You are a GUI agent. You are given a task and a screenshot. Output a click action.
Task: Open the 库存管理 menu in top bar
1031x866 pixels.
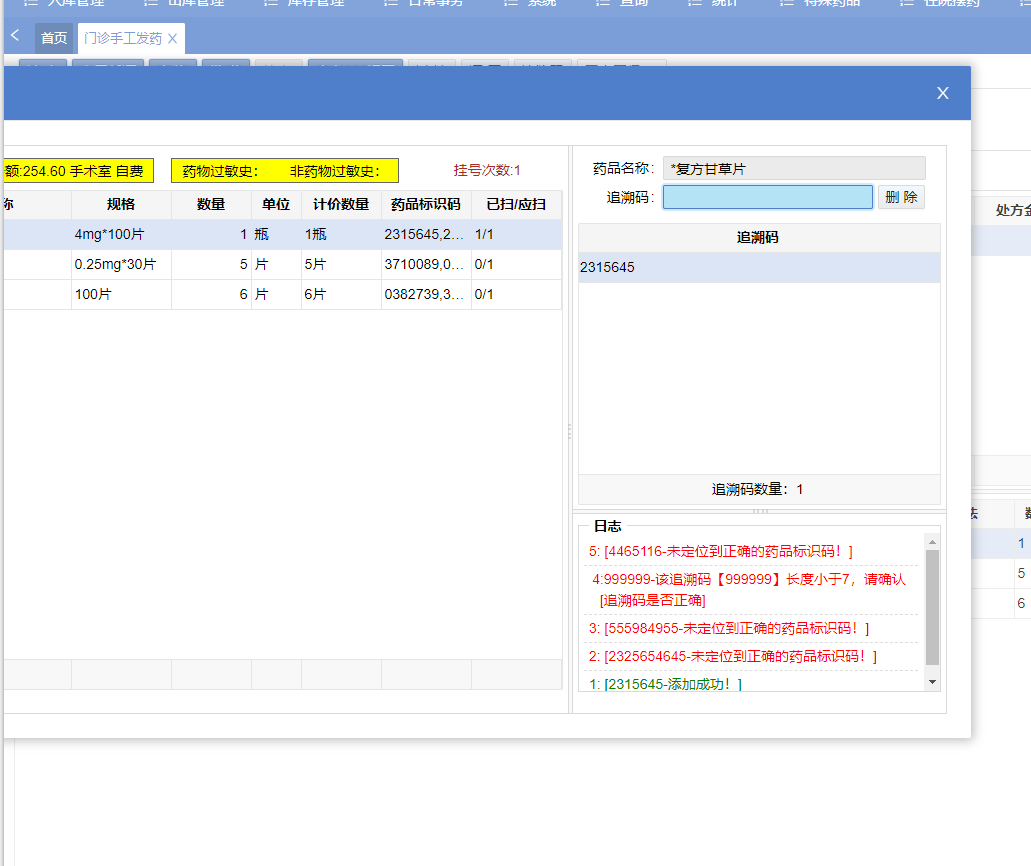(x=304, y=3)
